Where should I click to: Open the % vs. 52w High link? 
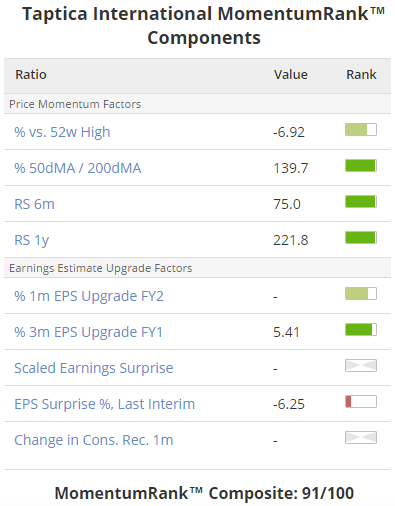coord(62,132)
